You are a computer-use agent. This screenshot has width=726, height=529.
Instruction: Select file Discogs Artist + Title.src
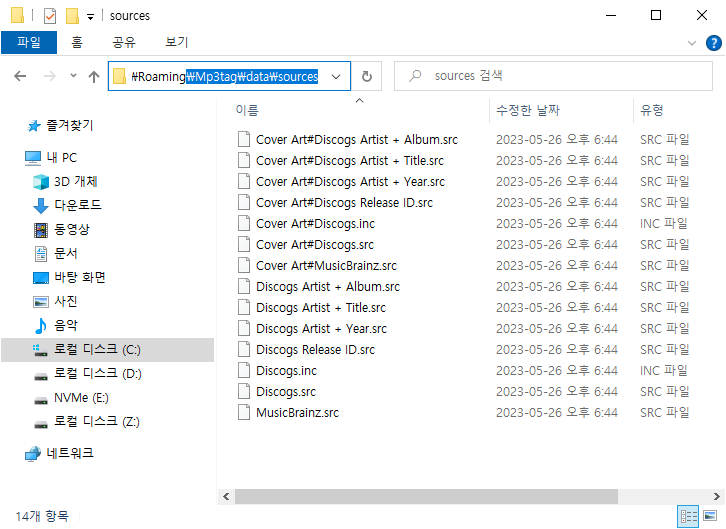pos(321,308)
